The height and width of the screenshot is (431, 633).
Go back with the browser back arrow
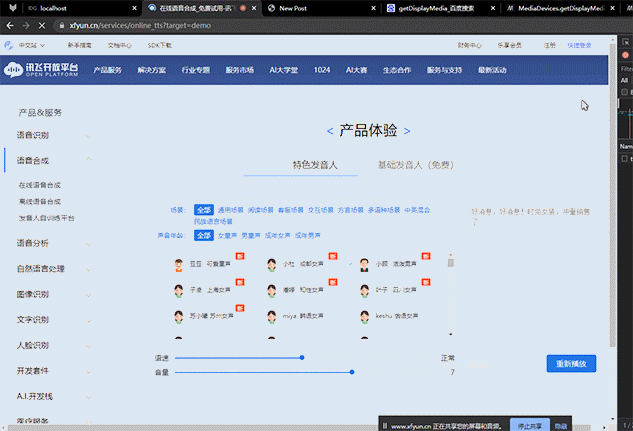(x=10, y=25)
